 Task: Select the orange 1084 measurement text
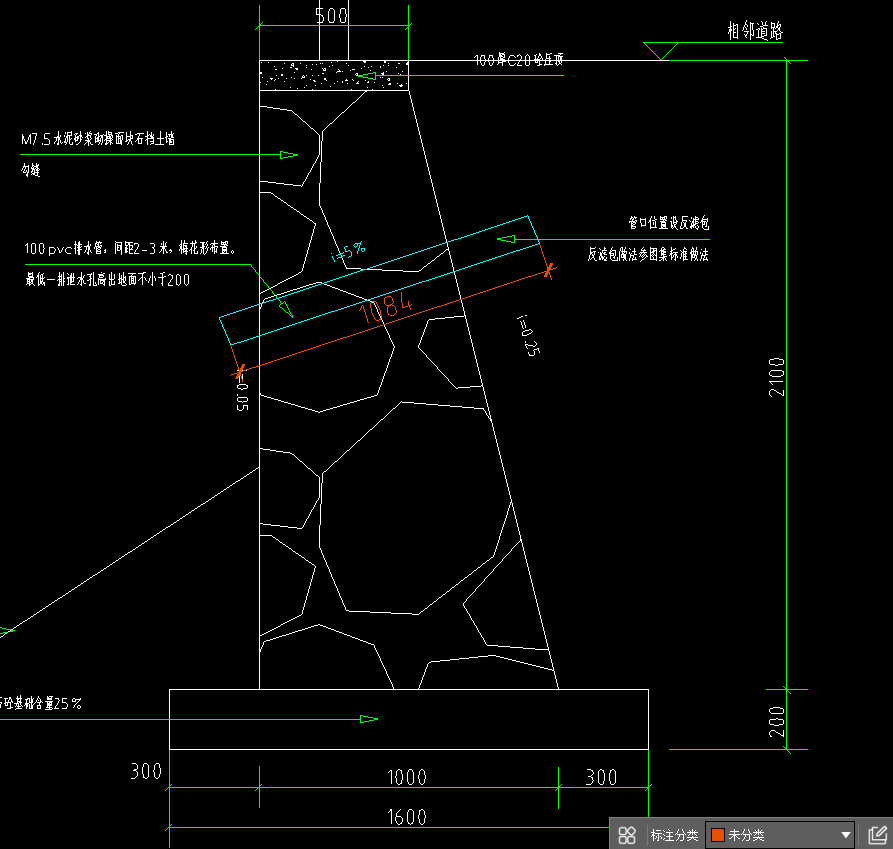385,309
